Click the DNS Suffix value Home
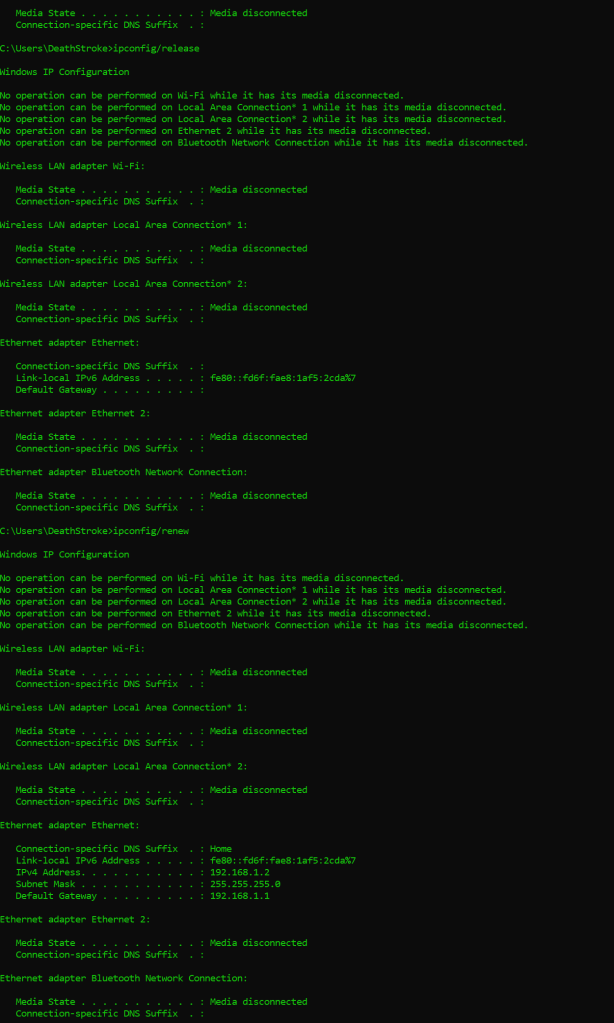This screenshot has height=1023, width=614. point(220,849)
